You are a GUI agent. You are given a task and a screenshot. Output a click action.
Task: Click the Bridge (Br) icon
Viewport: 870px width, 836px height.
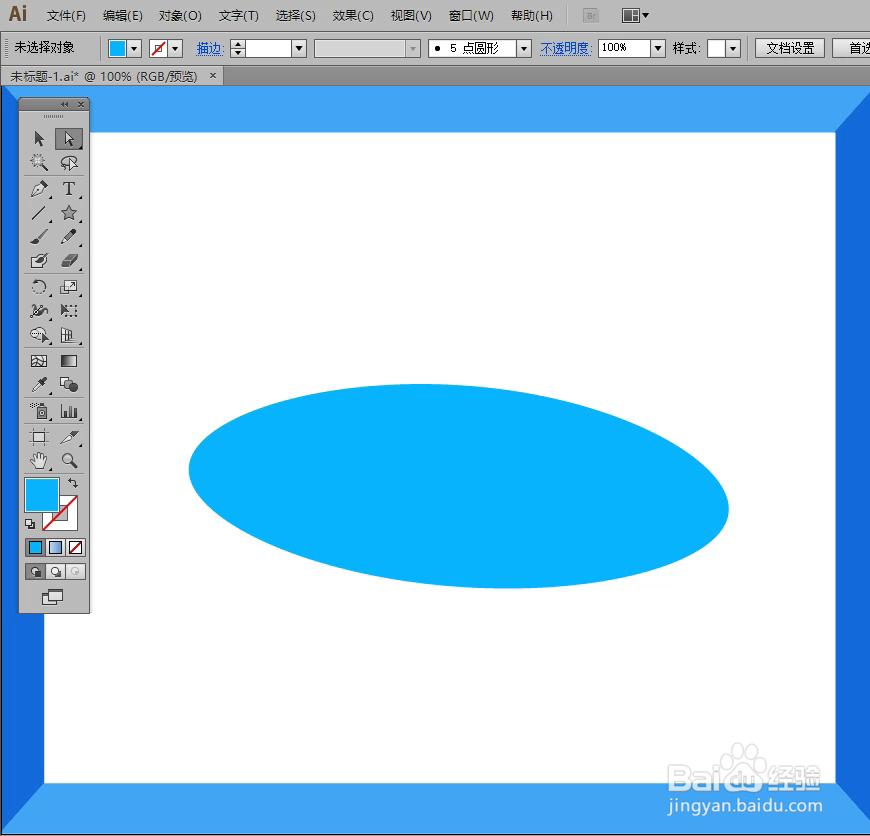coord(591,16)
